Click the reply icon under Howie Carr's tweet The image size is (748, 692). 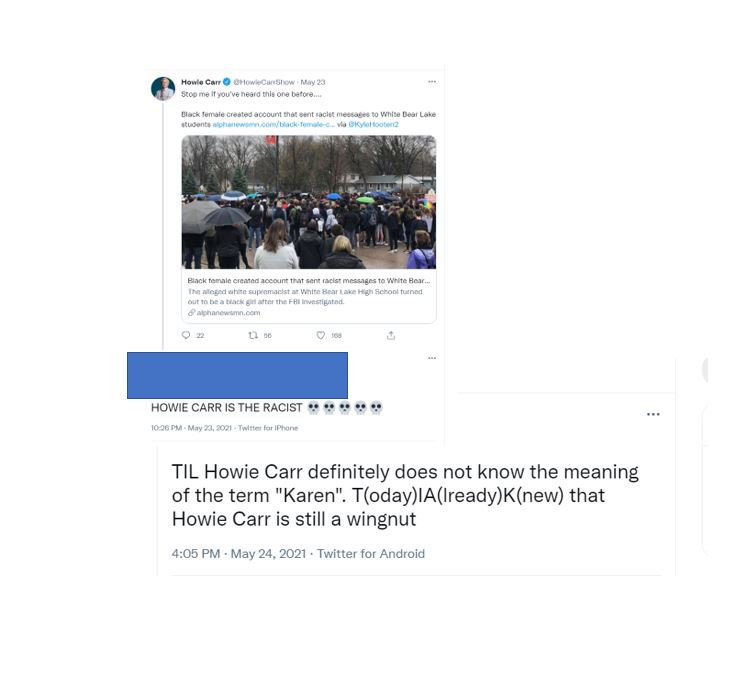click(186, 335)
